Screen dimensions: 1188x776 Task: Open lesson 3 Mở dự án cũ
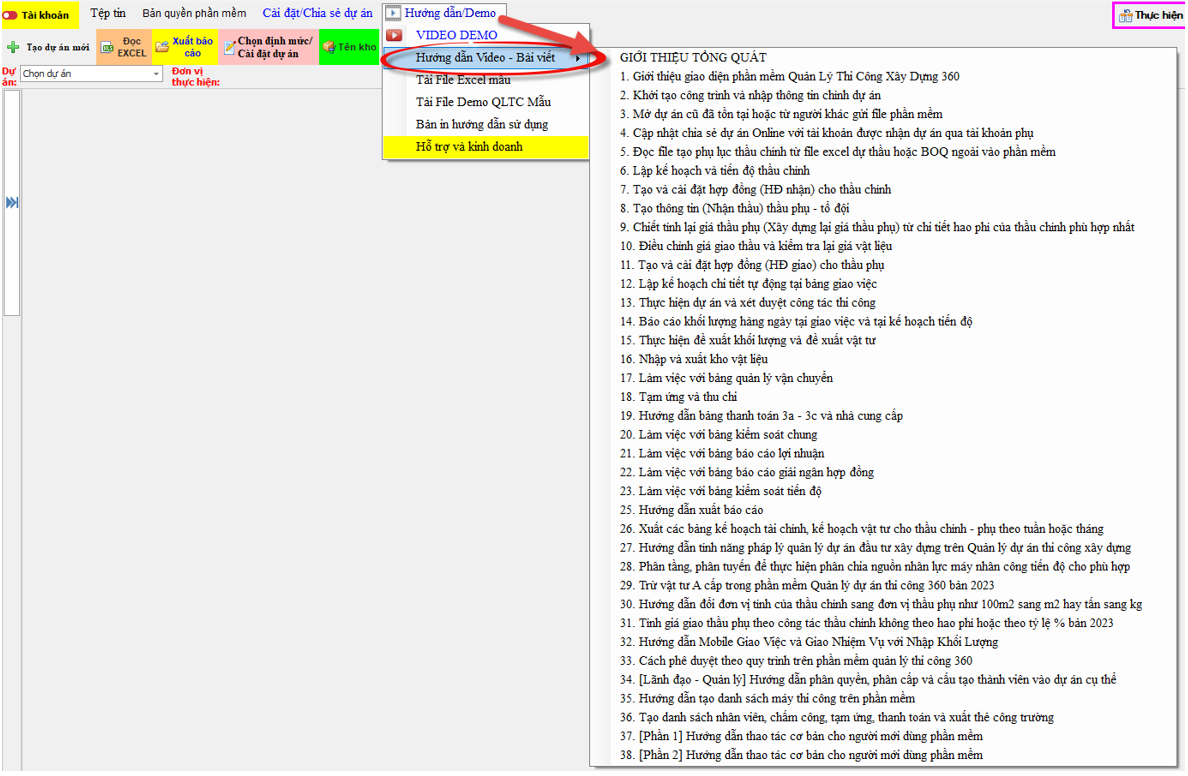coord(781,114)
